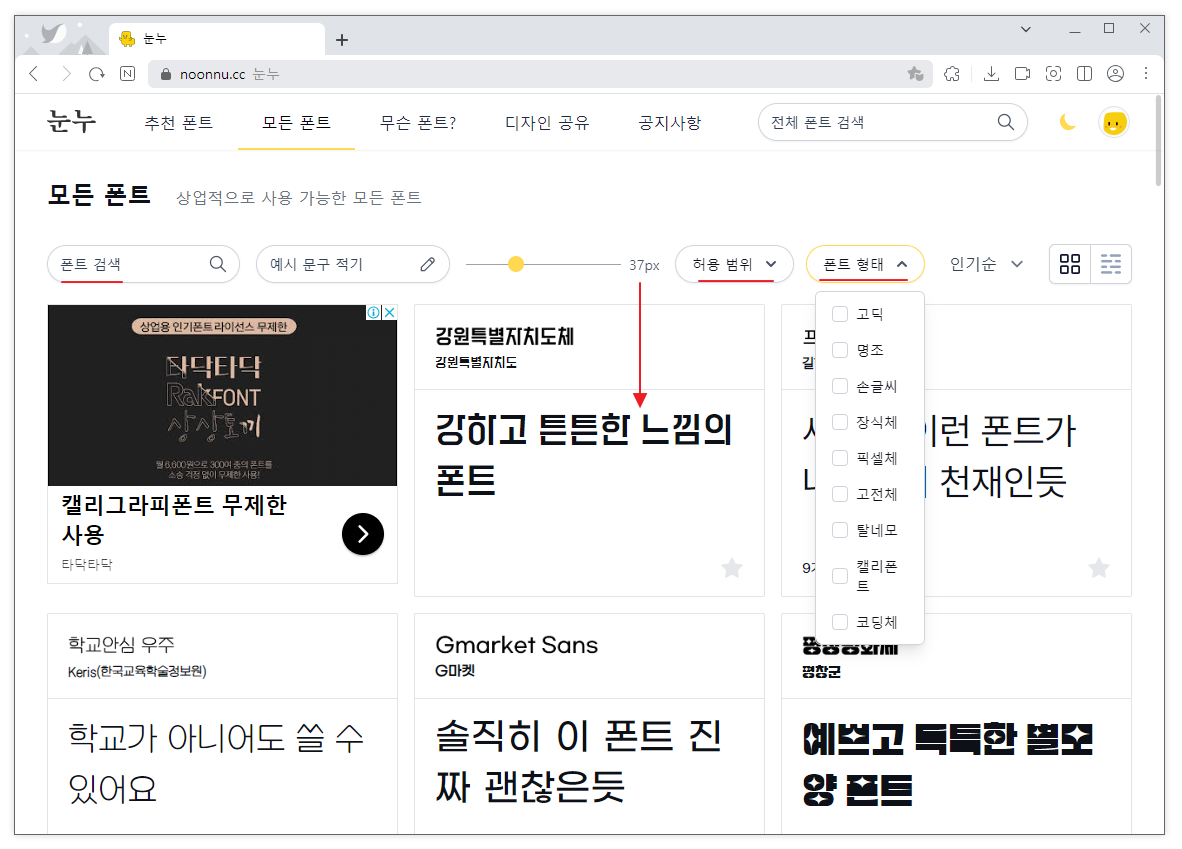Check the 픽셀체 font type box
Screen dimensions: 1182x849
[x=840, y=458]
